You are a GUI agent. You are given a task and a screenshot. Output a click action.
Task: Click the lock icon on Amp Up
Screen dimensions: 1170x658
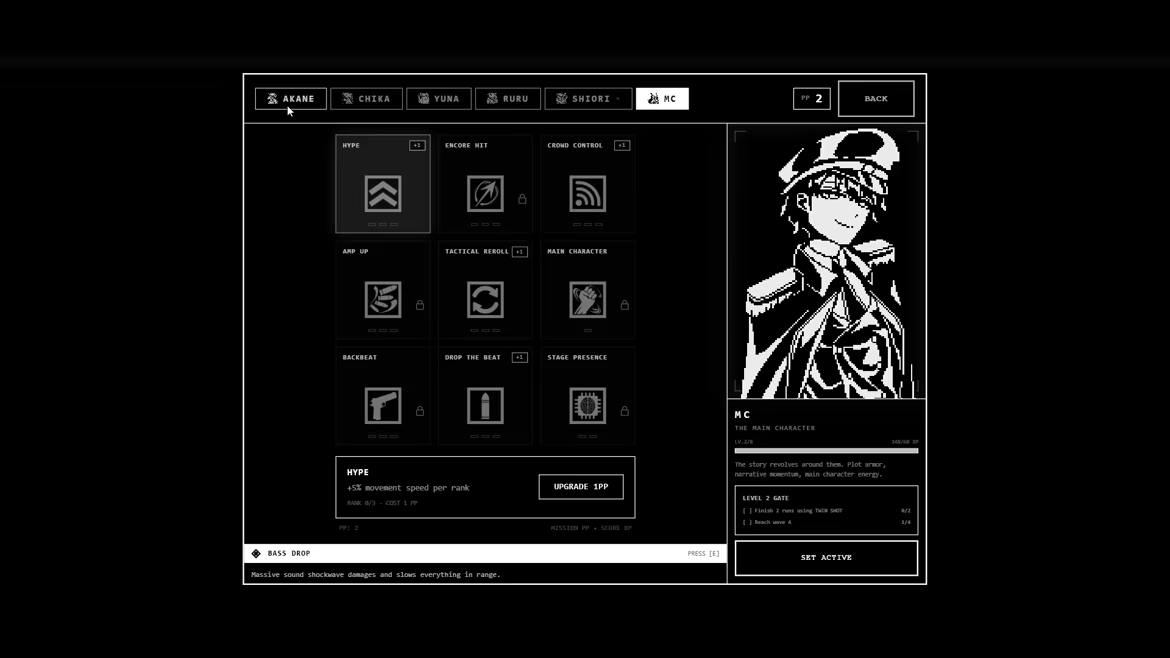click(x=420, y=305)
